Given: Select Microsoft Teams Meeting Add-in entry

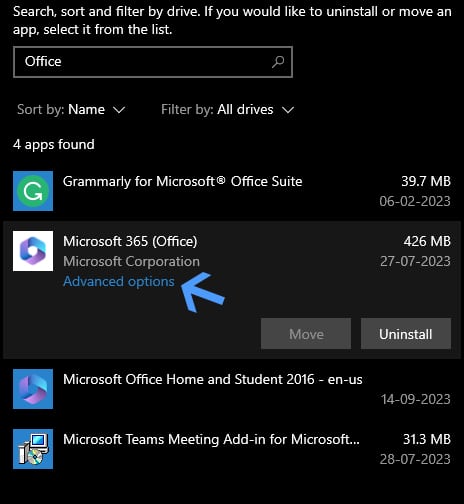Looking at the screenshot, I should pos(232,449).
